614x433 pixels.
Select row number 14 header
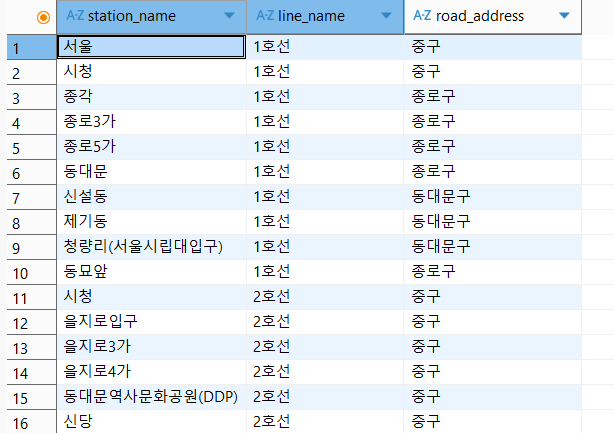tap(31, 373)
